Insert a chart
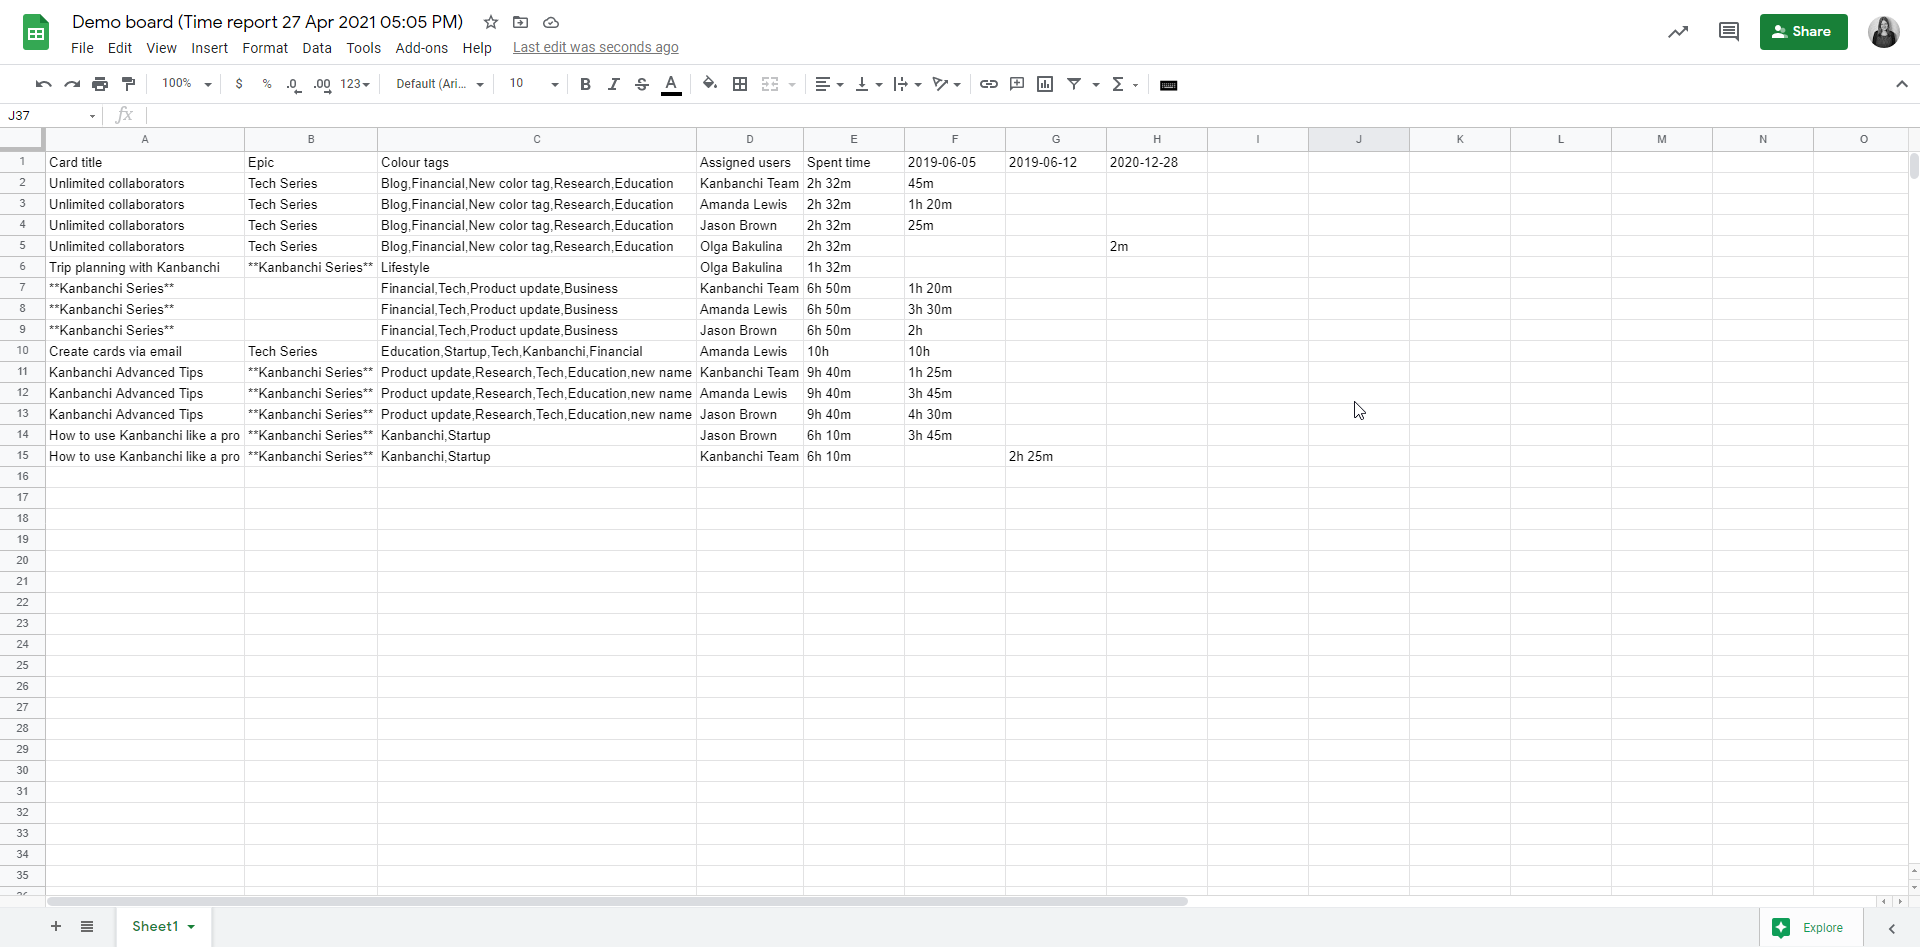Image resolution: width=1920 pixels, height=947 pixels. pos(1045,84)
